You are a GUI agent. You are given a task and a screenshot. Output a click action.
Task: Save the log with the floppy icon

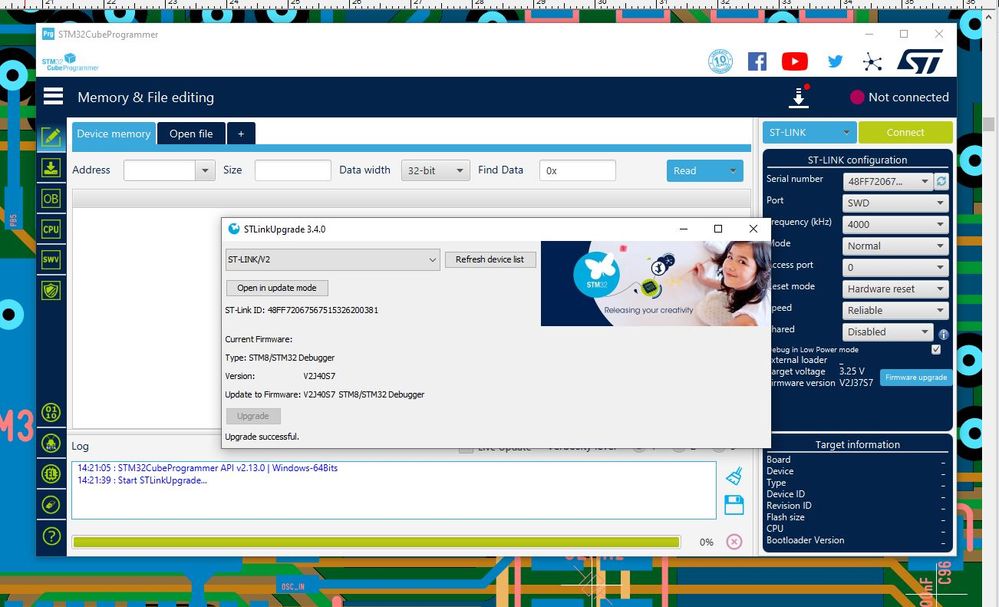tap(734, 504)
